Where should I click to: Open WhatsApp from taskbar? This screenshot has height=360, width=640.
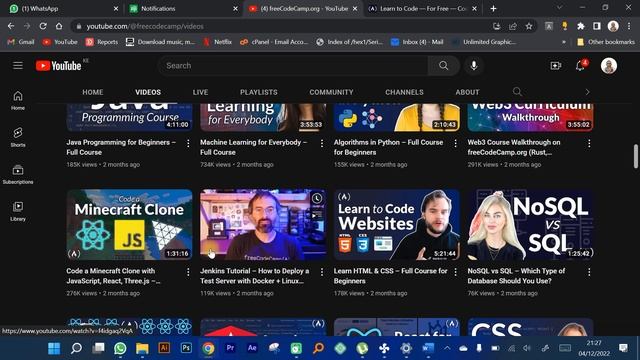tap(120, 348)
